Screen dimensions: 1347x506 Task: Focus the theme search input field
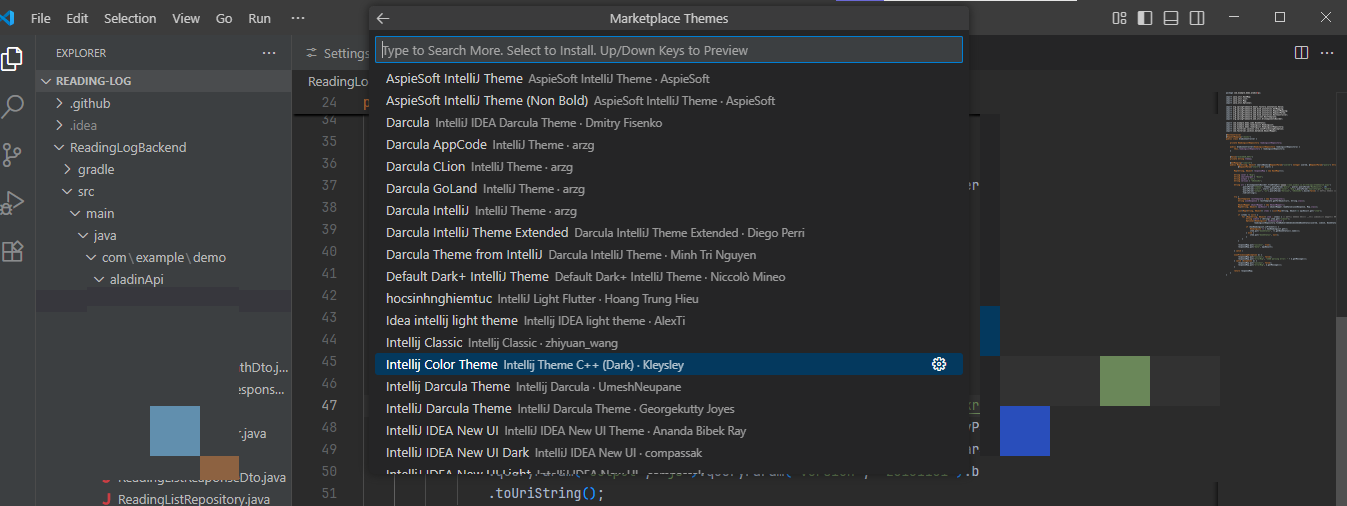click(x=669, y=50)
